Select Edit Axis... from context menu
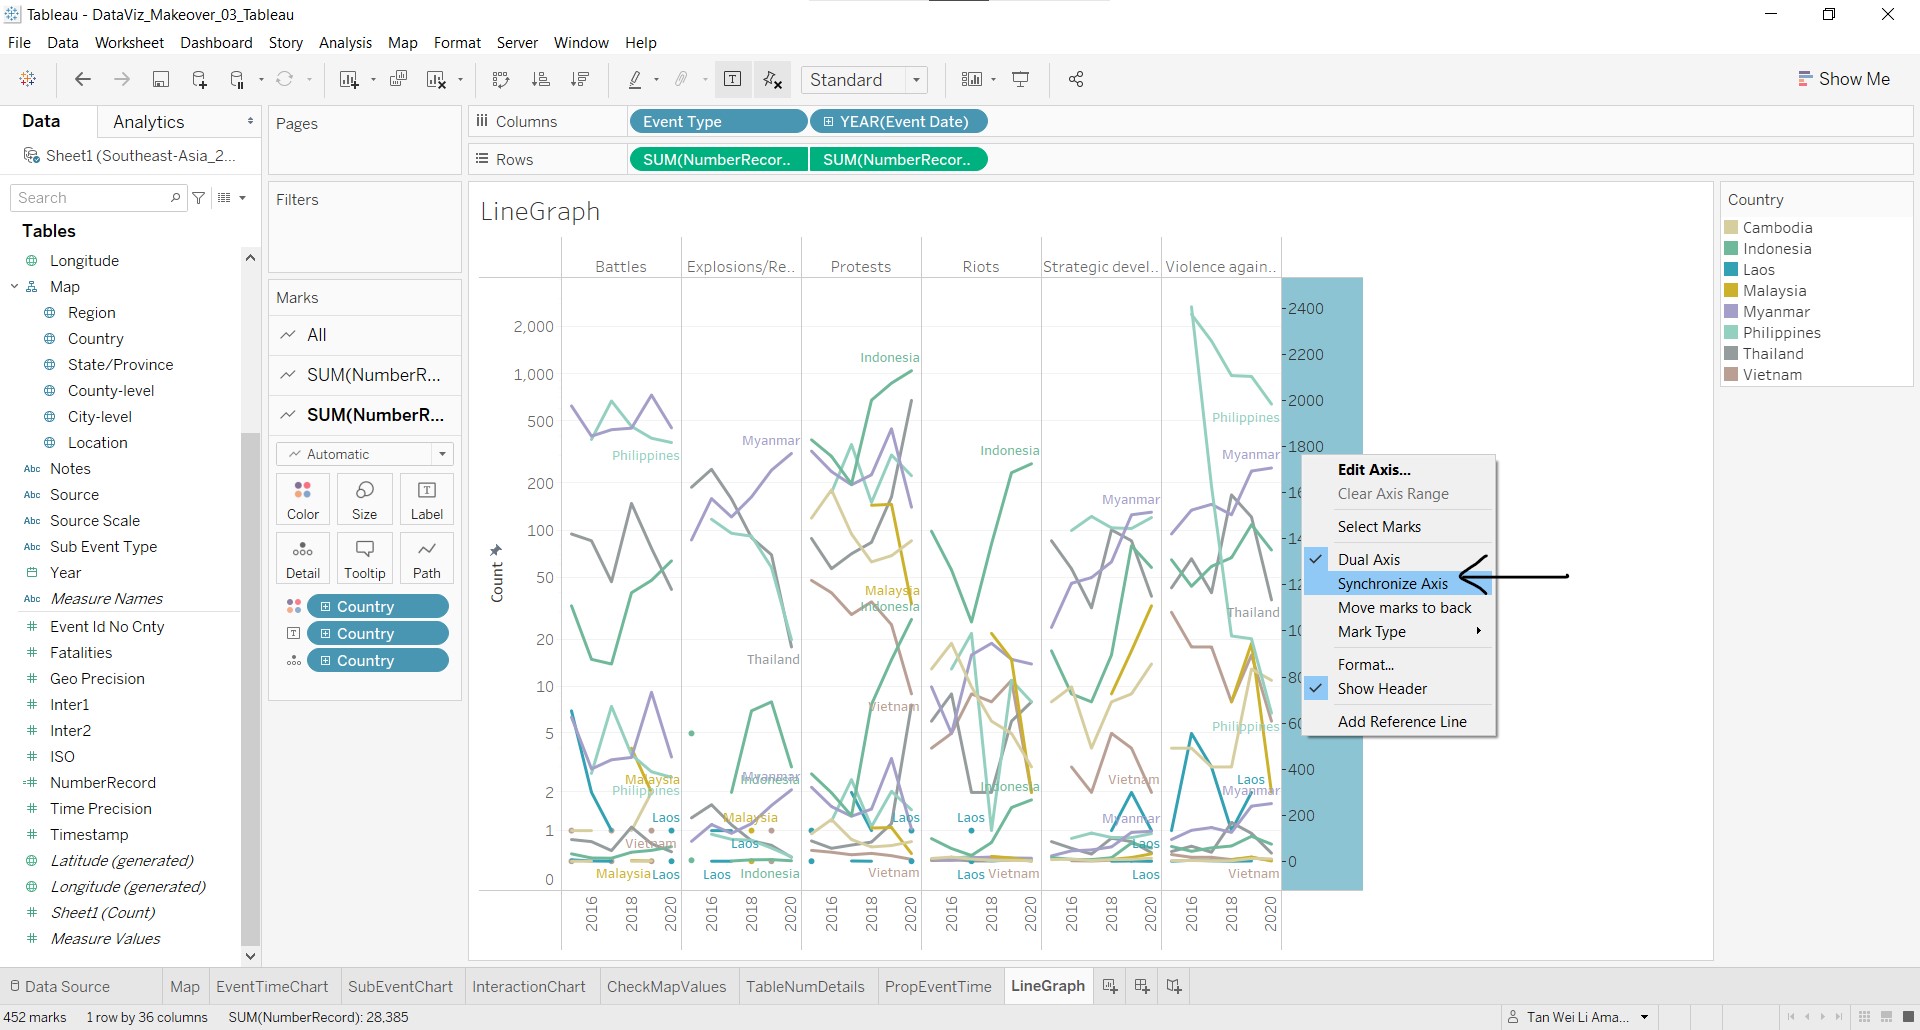1920x1030 pixels. tap(1374, 470)
